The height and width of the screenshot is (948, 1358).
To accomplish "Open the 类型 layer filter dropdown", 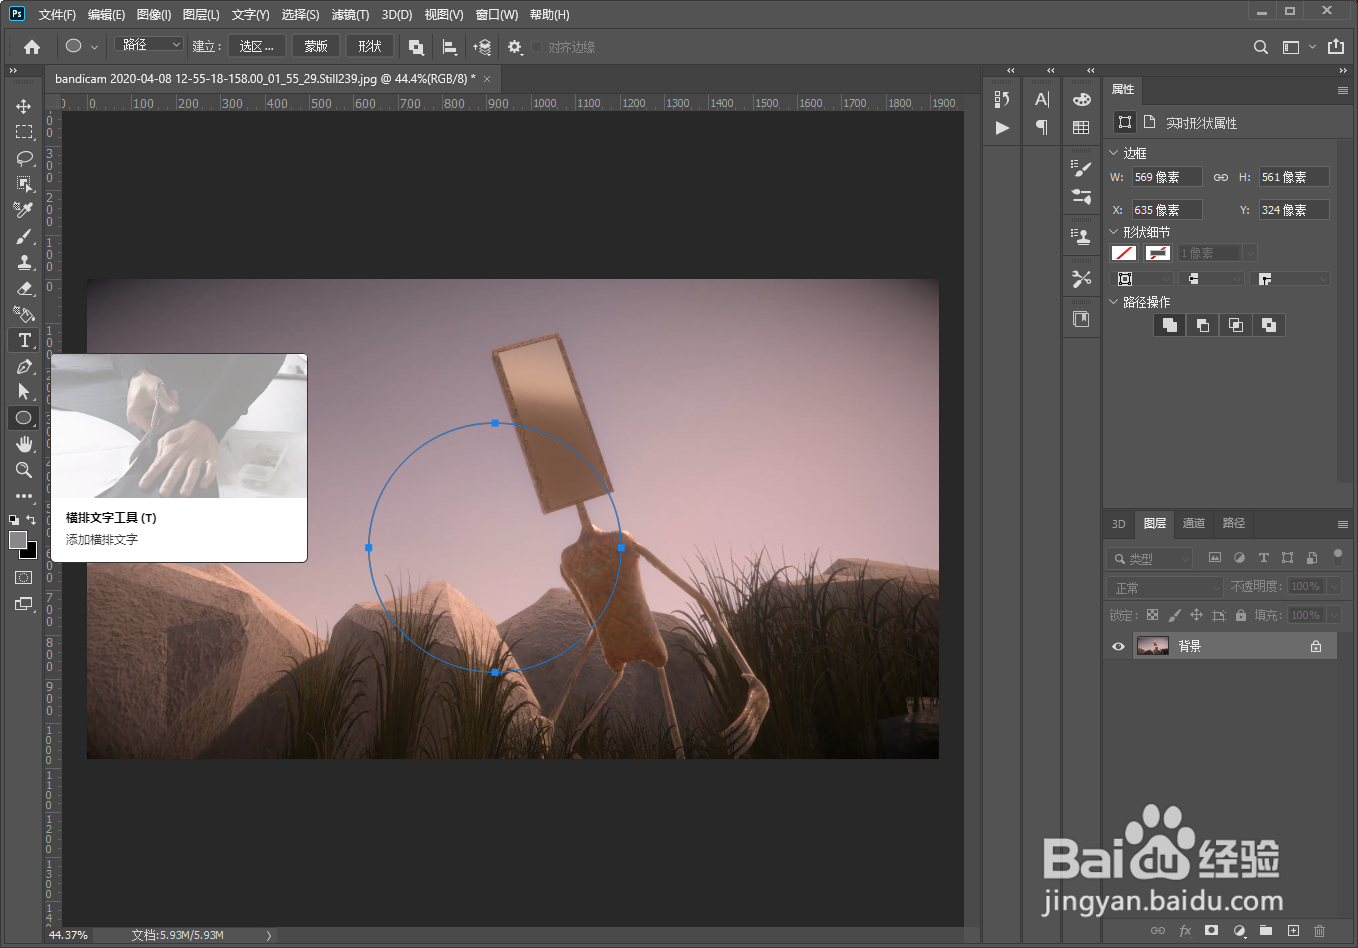I will pos(1150,558).
